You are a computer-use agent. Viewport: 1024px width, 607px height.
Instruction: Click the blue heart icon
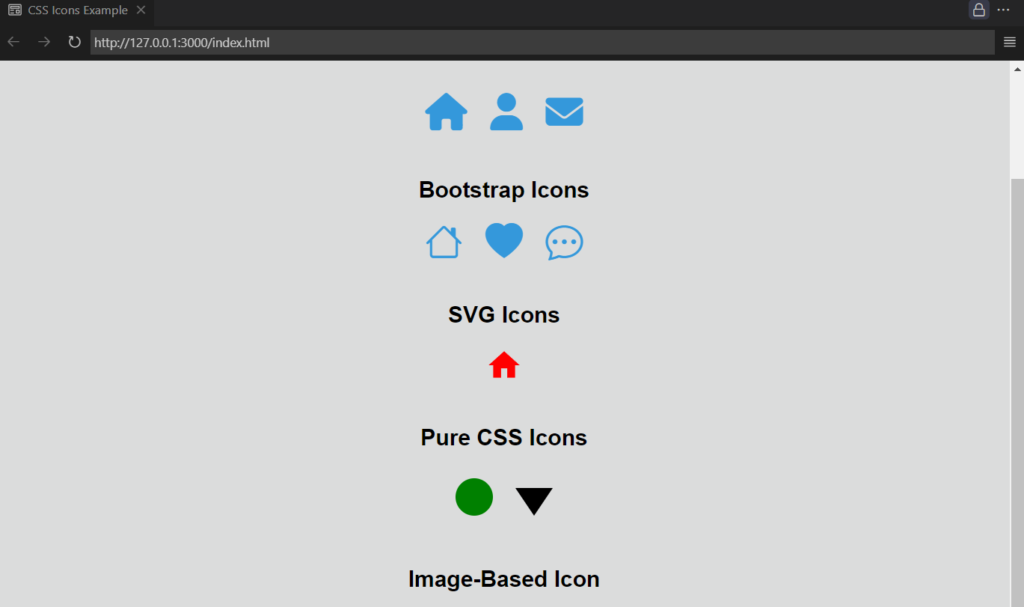(504, 240)
